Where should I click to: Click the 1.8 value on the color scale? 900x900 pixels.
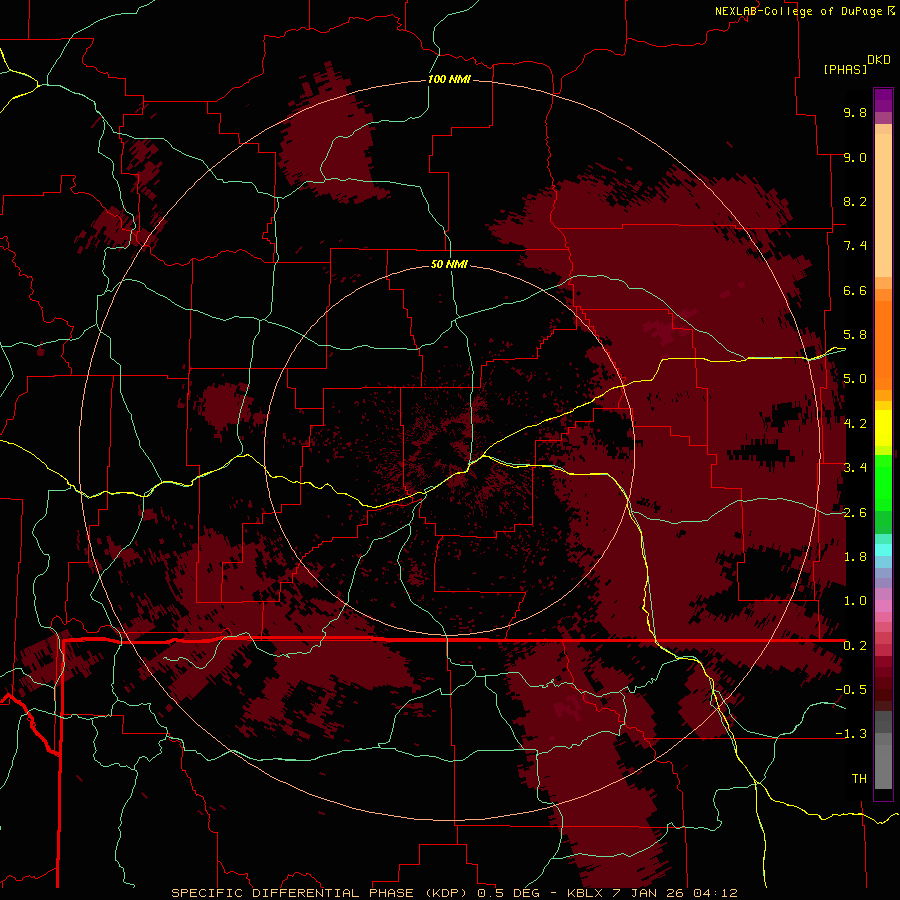tap(855, 557)
